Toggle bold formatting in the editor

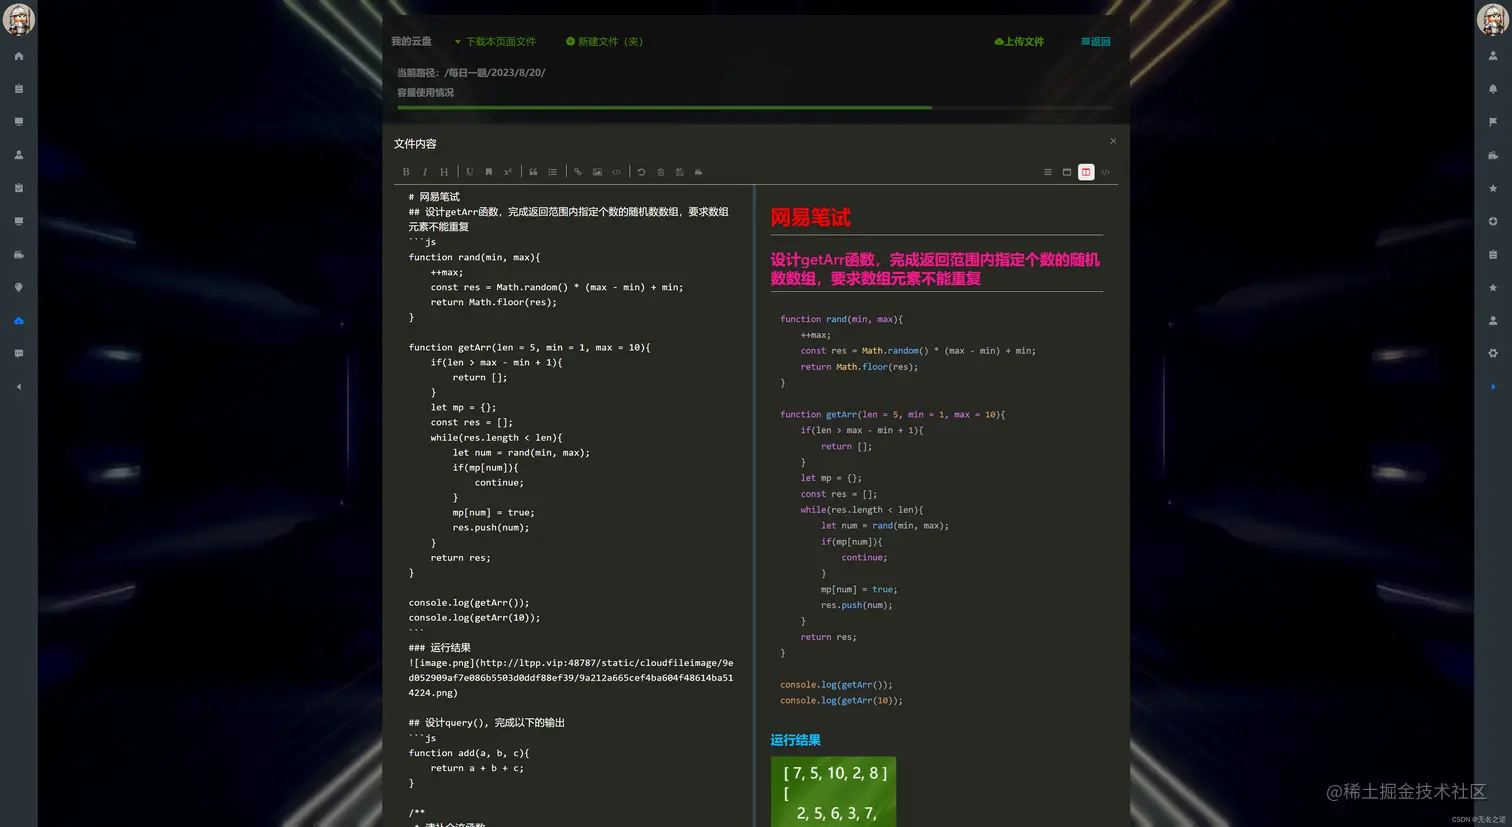click(x=406, y=172)
